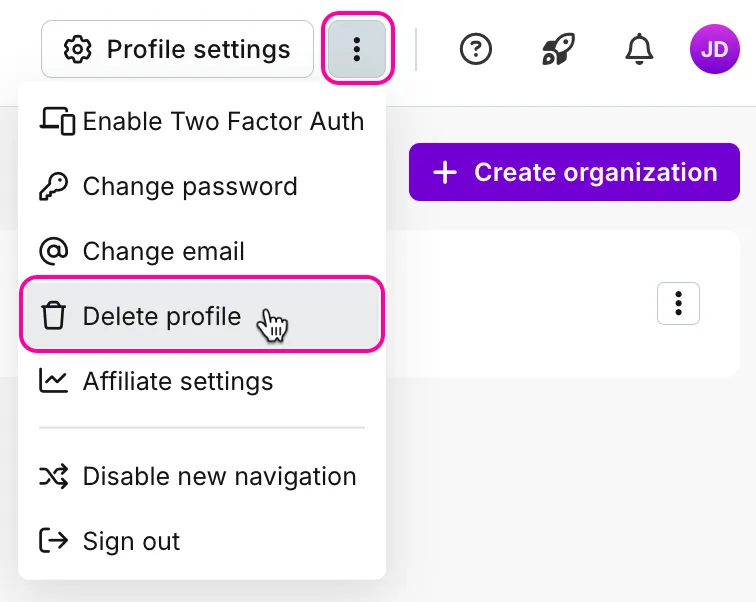This screenshot has height=602, width=756.
Task: Open Affiliate settings menu entry
Action: click(202, 381)
